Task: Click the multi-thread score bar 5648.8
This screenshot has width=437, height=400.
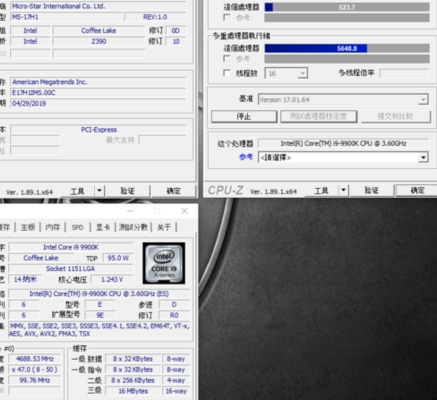Action: 347,49
